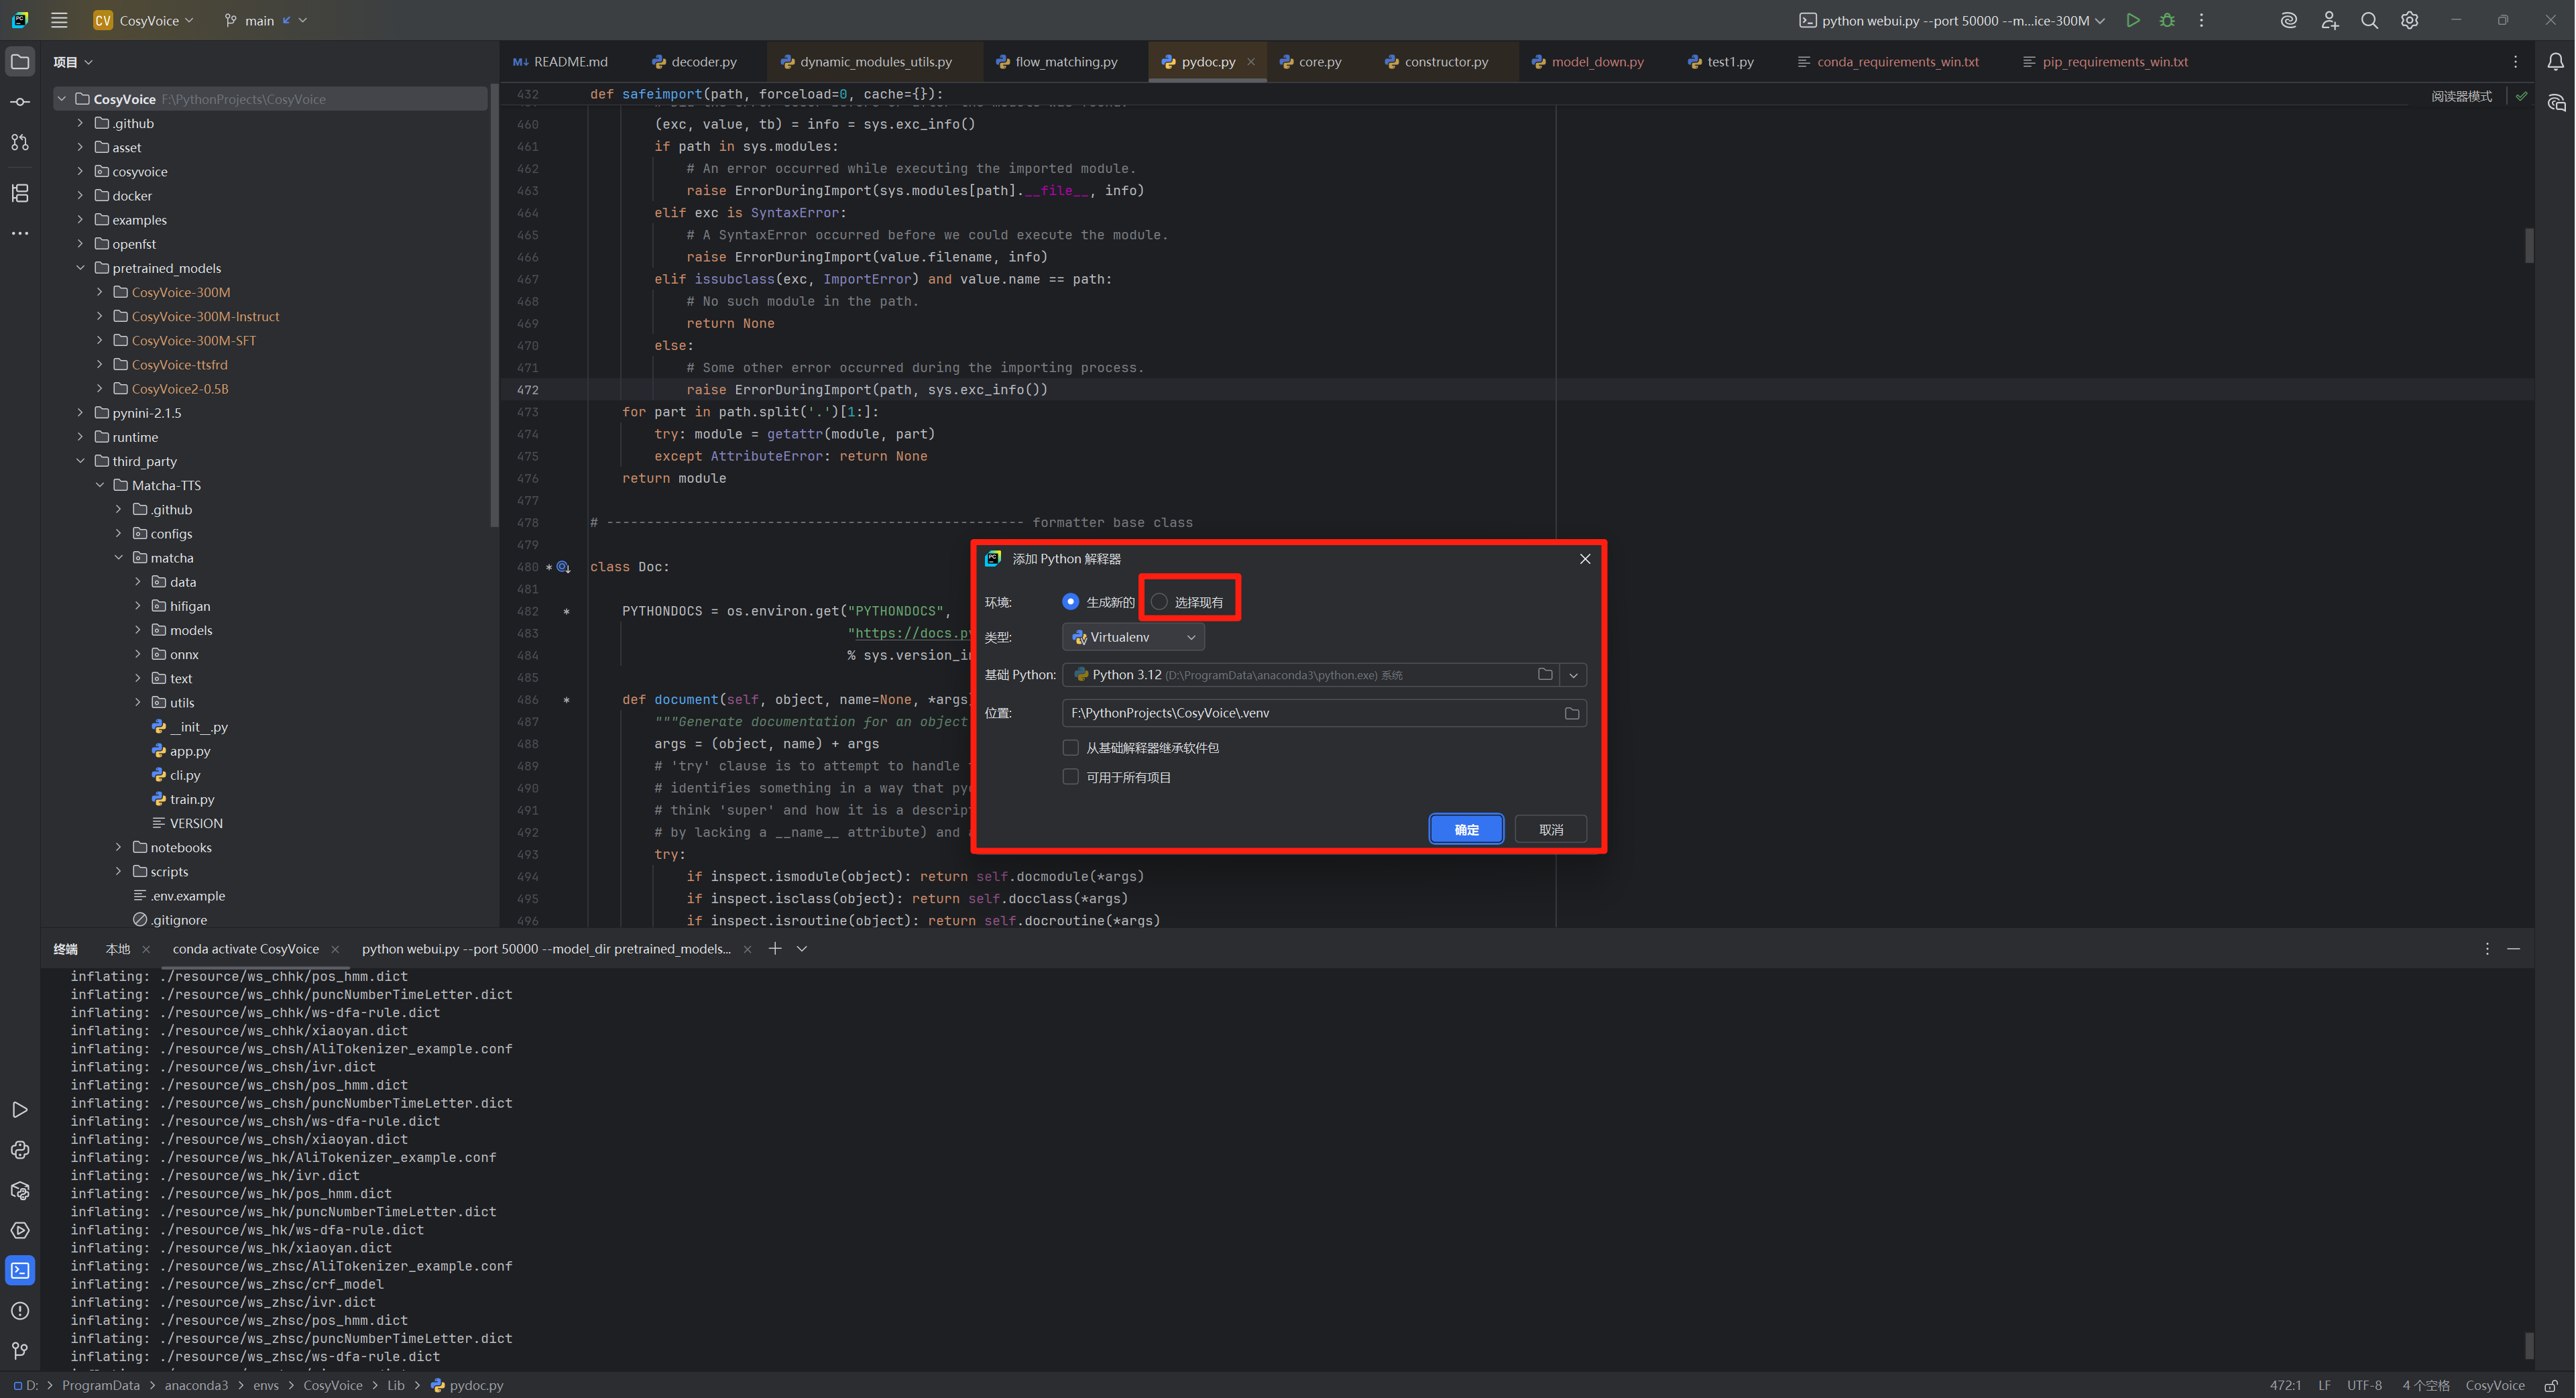Open IDE settings gear icon
2576x1398 pixels.
(x=2409, y=20)
